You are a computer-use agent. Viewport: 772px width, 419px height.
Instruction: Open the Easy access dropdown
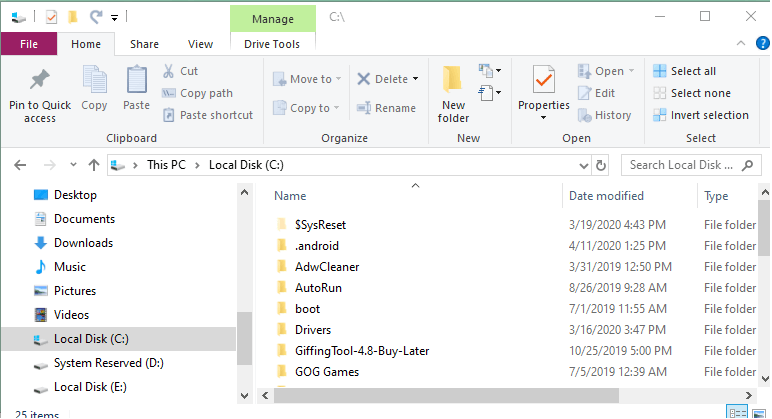pyautogui.click(x=489, y=93)
